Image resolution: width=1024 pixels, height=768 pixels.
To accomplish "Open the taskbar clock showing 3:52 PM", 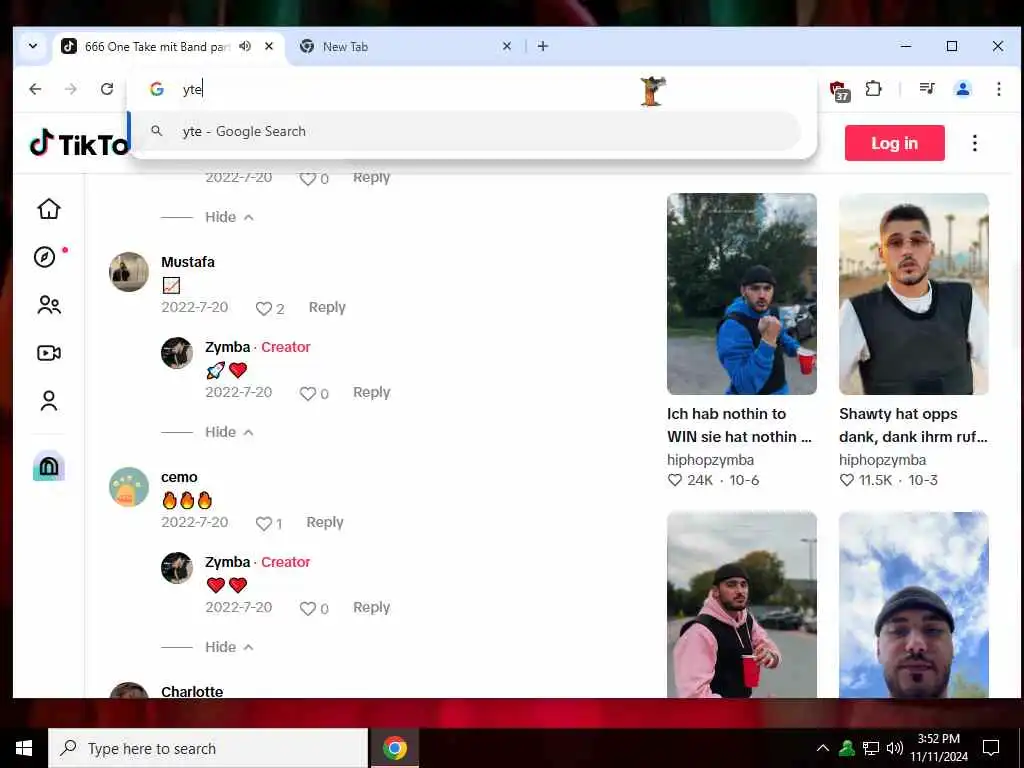I will [939, 748].
